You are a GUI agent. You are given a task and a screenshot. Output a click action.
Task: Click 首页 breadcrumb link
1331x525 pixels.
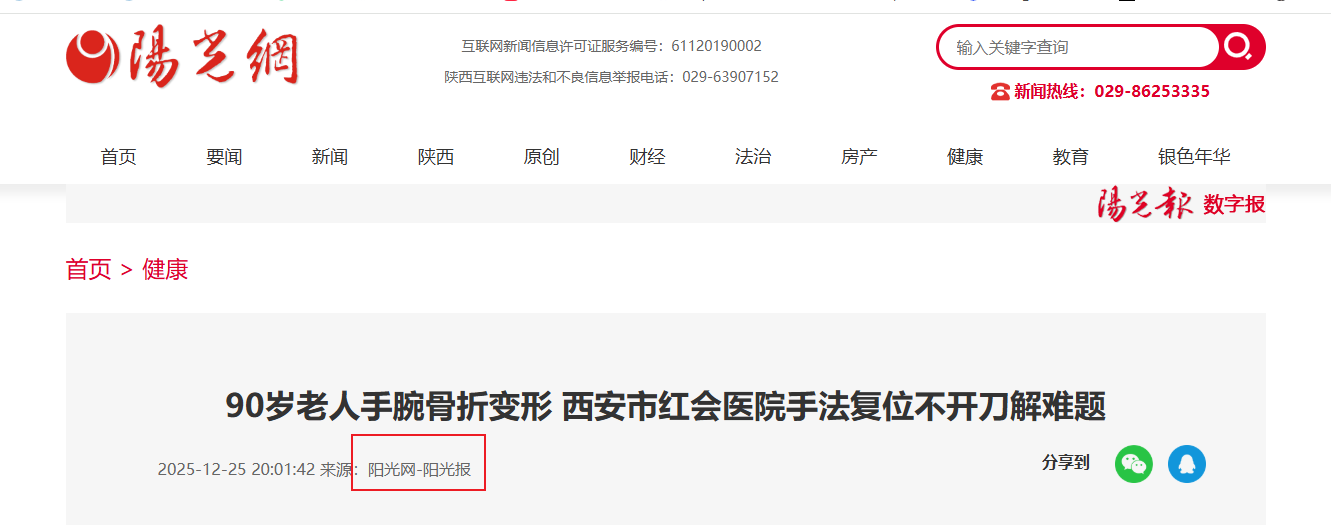point(89,269)
